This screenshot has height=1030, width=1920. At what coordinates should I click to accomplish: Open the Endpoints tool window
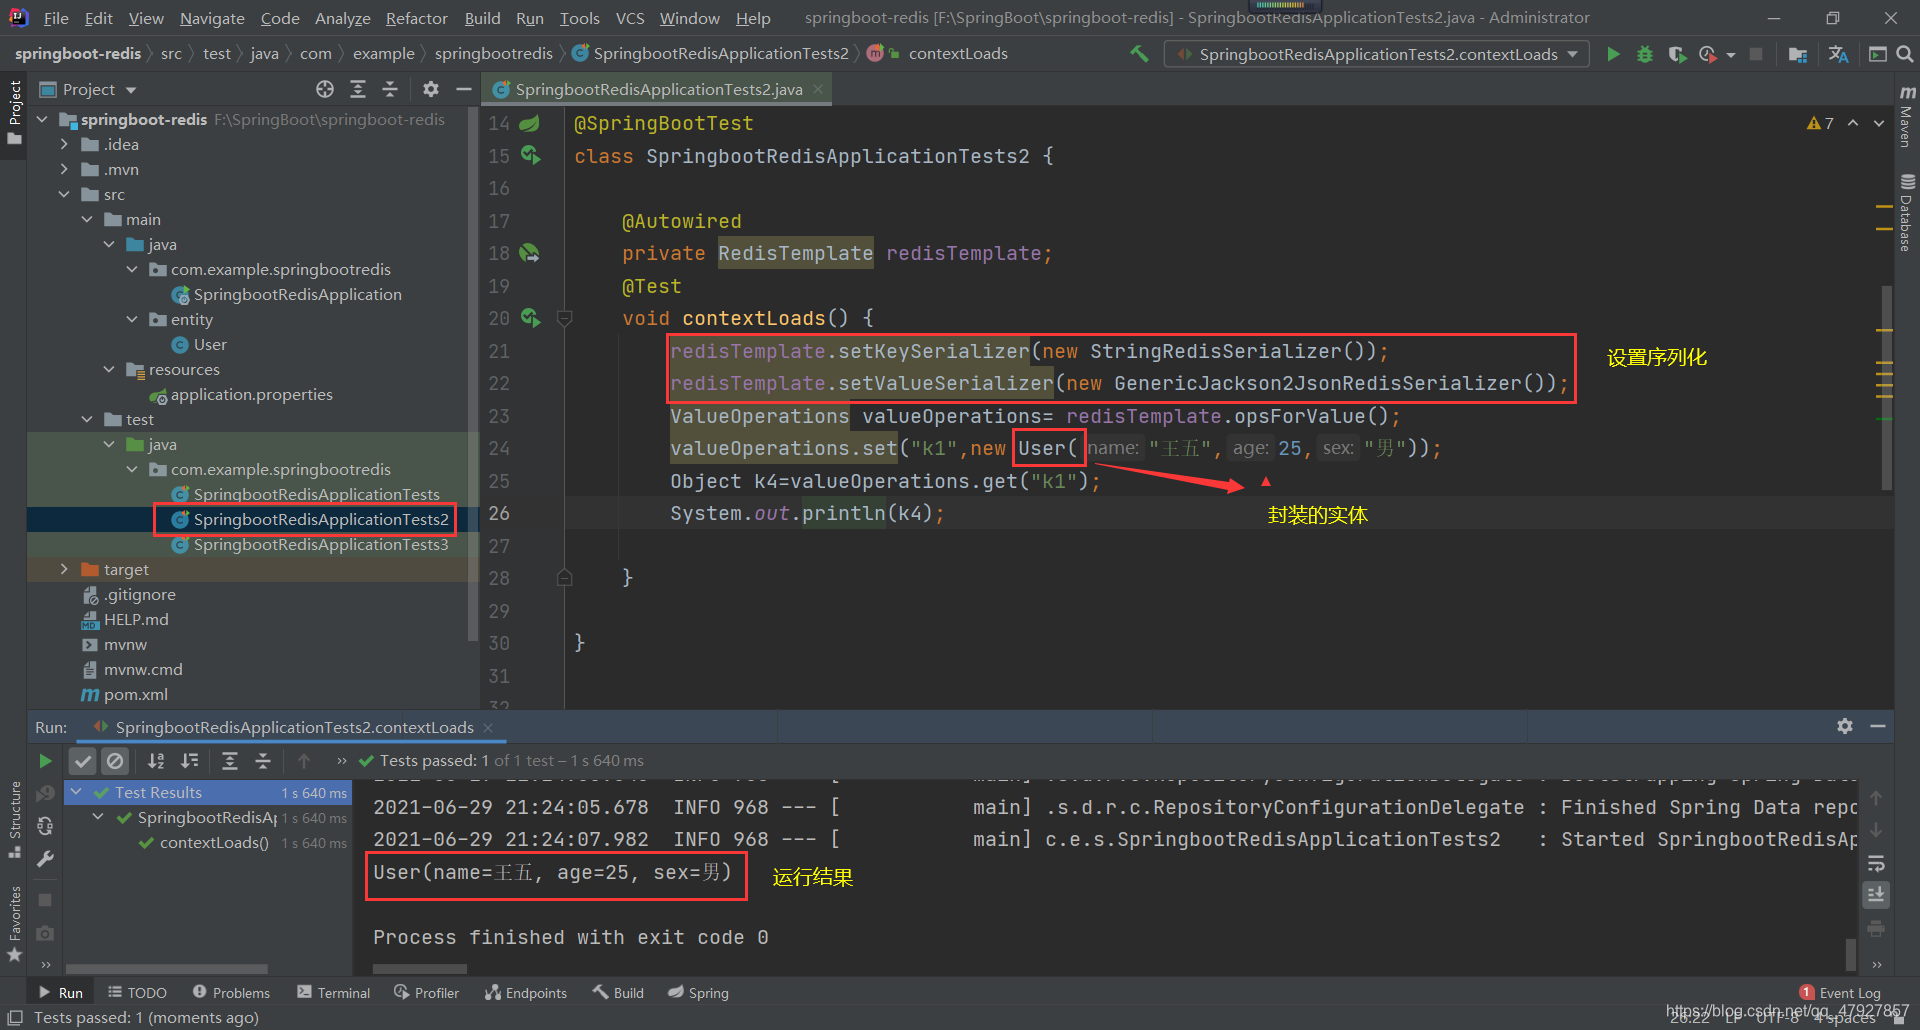[526, 992]
